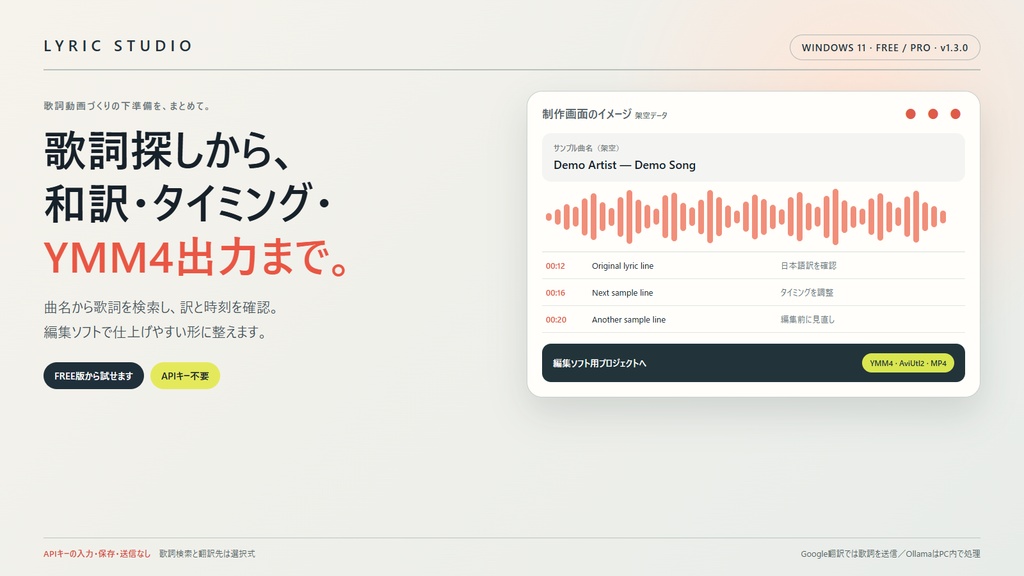The height and width of the screenshot is (576, 1024).
Task: Click the FREE版から試せます button
Action: 93,376
